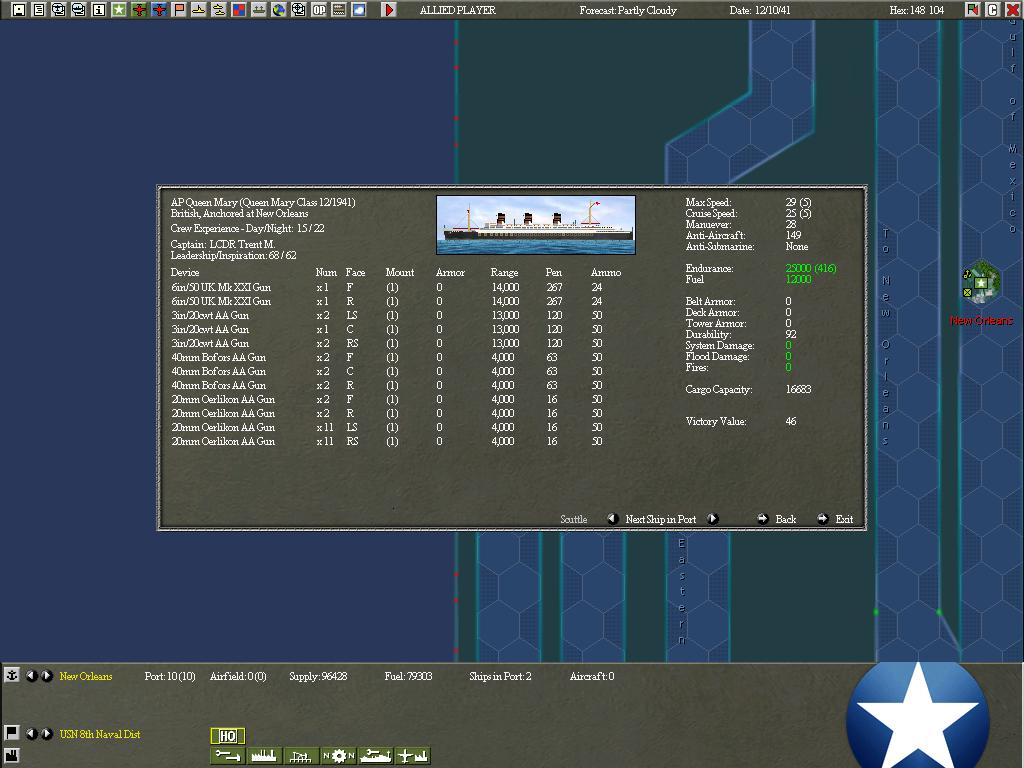Click the information 'i' toolbar icon

click(x=99, y=10)
